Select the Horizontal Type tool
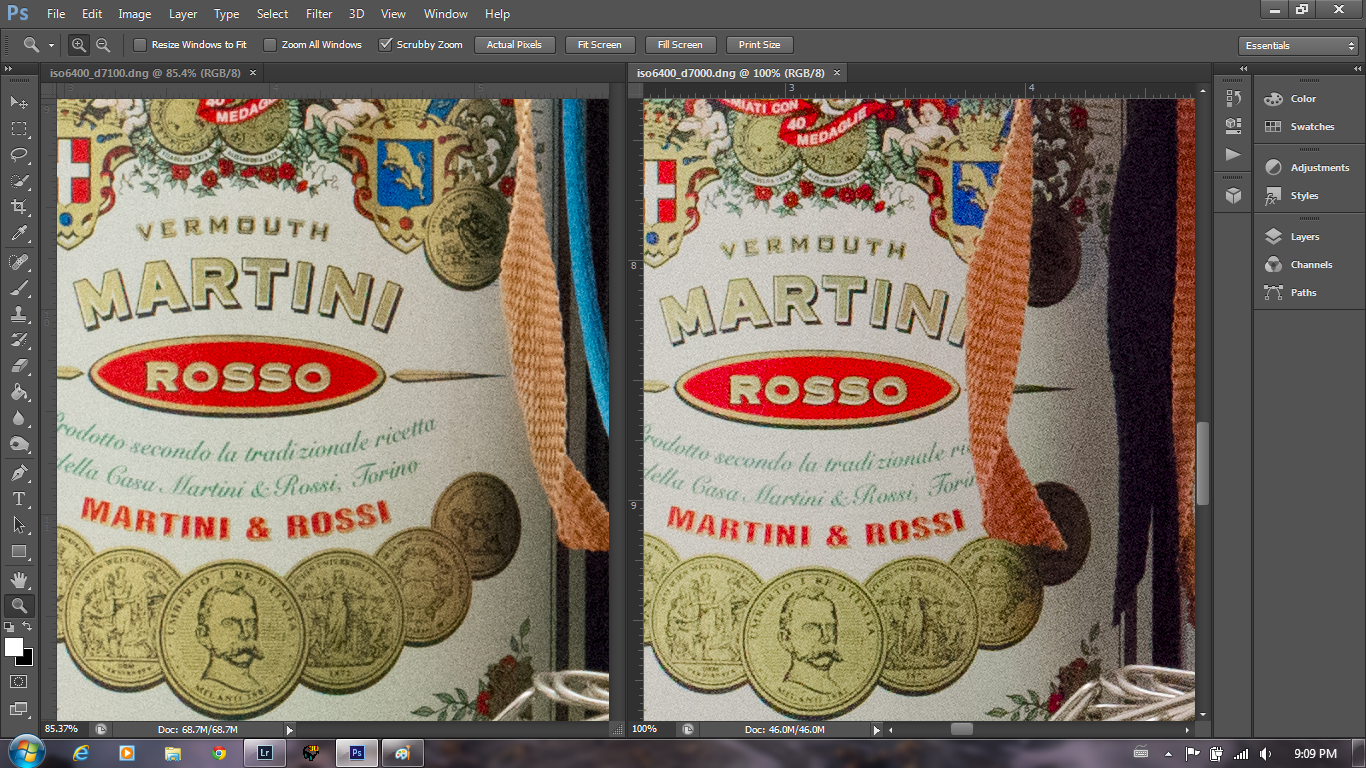 [19, 498]
